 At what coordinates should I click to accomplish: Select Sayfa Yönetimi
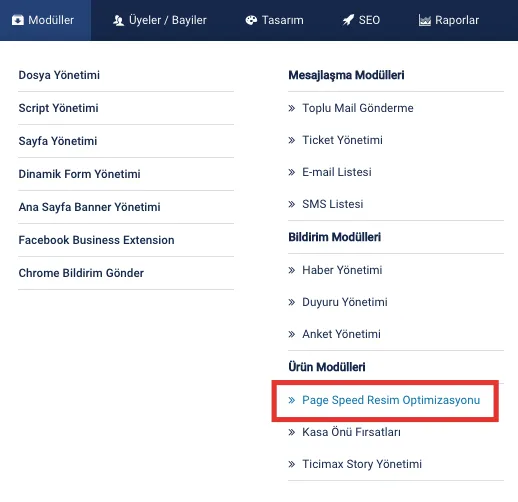pyautogui.click(x=58, y=141)
